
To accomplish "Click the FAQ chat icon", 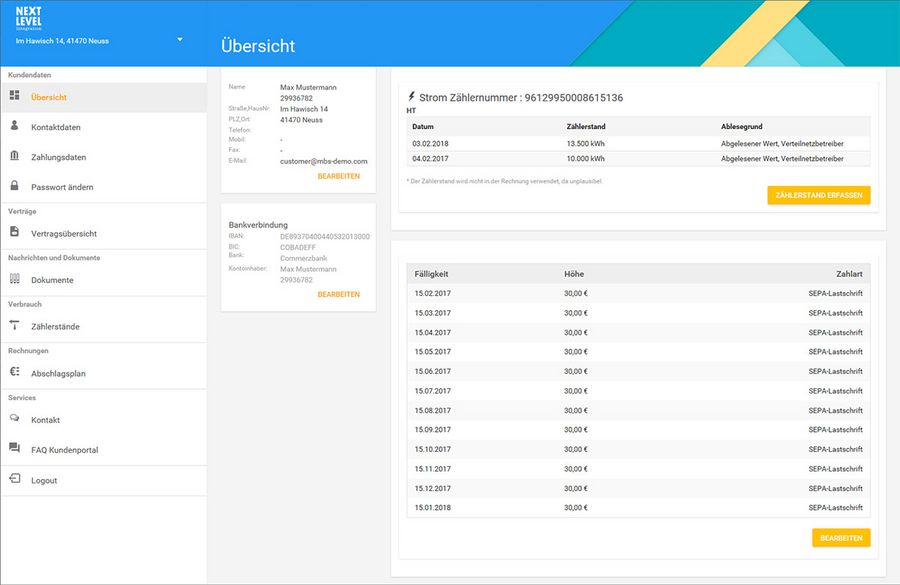I will coord(15,448).
